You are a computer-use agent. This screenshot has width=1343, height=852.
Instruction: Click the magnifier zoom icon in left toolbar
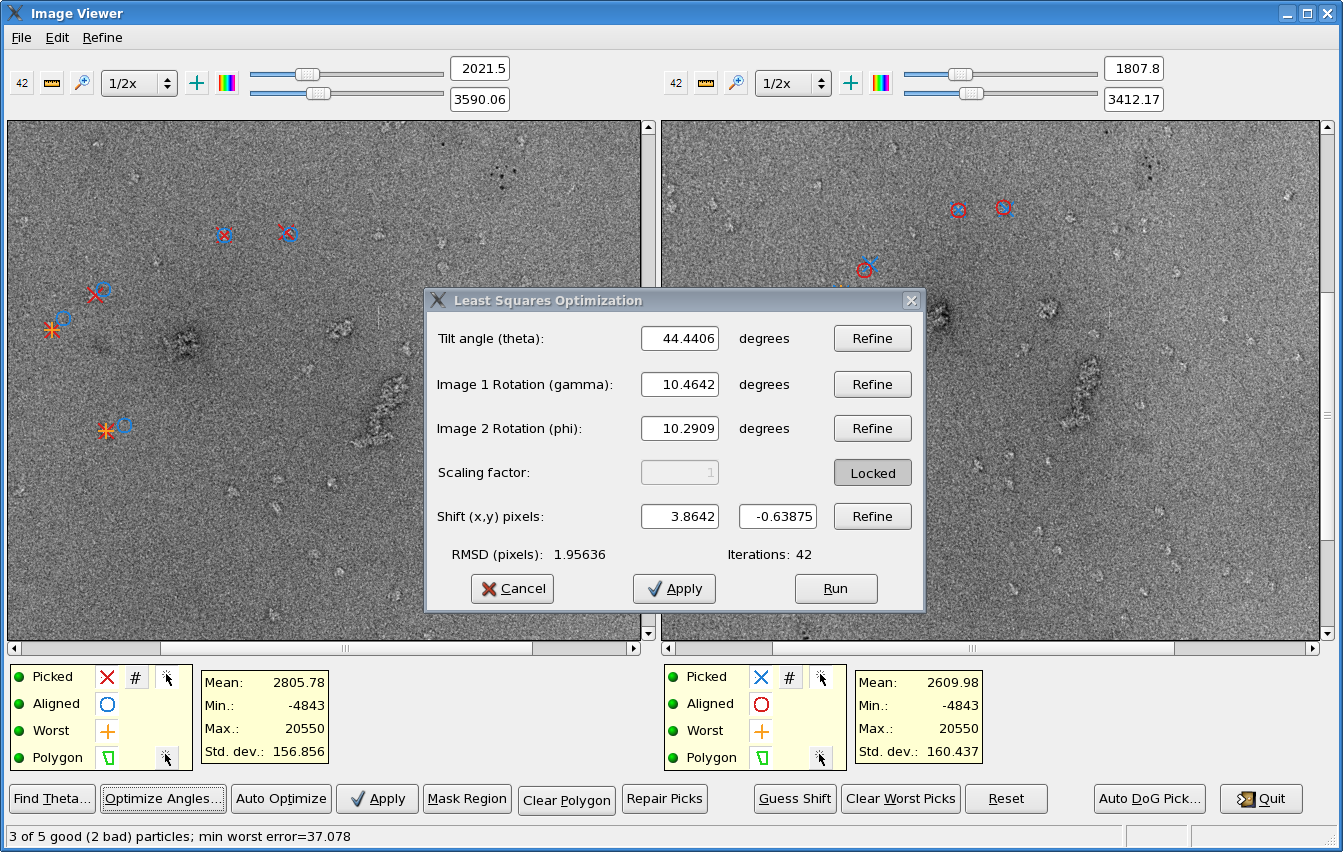(x=82, y=83)
